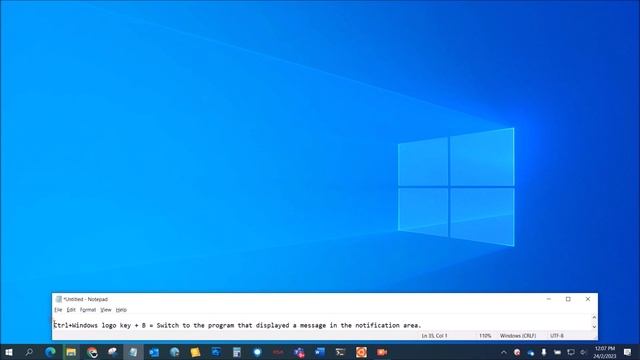Open Outlook from the taskbar
This screenshot has width=640, height=360.
coord(154,352)
